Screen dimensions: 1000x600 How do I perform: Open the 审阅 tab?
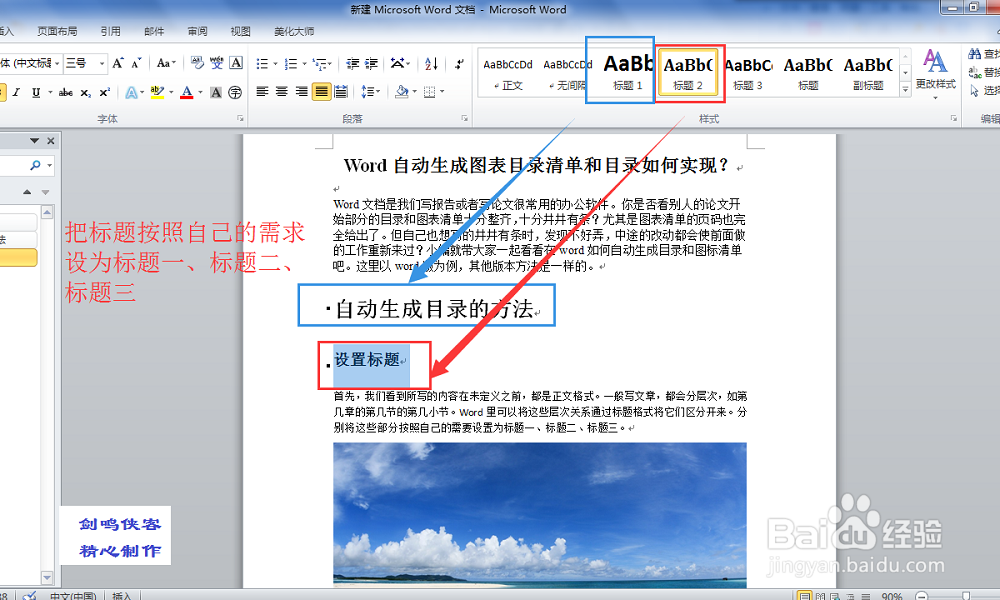pos(197,31)
